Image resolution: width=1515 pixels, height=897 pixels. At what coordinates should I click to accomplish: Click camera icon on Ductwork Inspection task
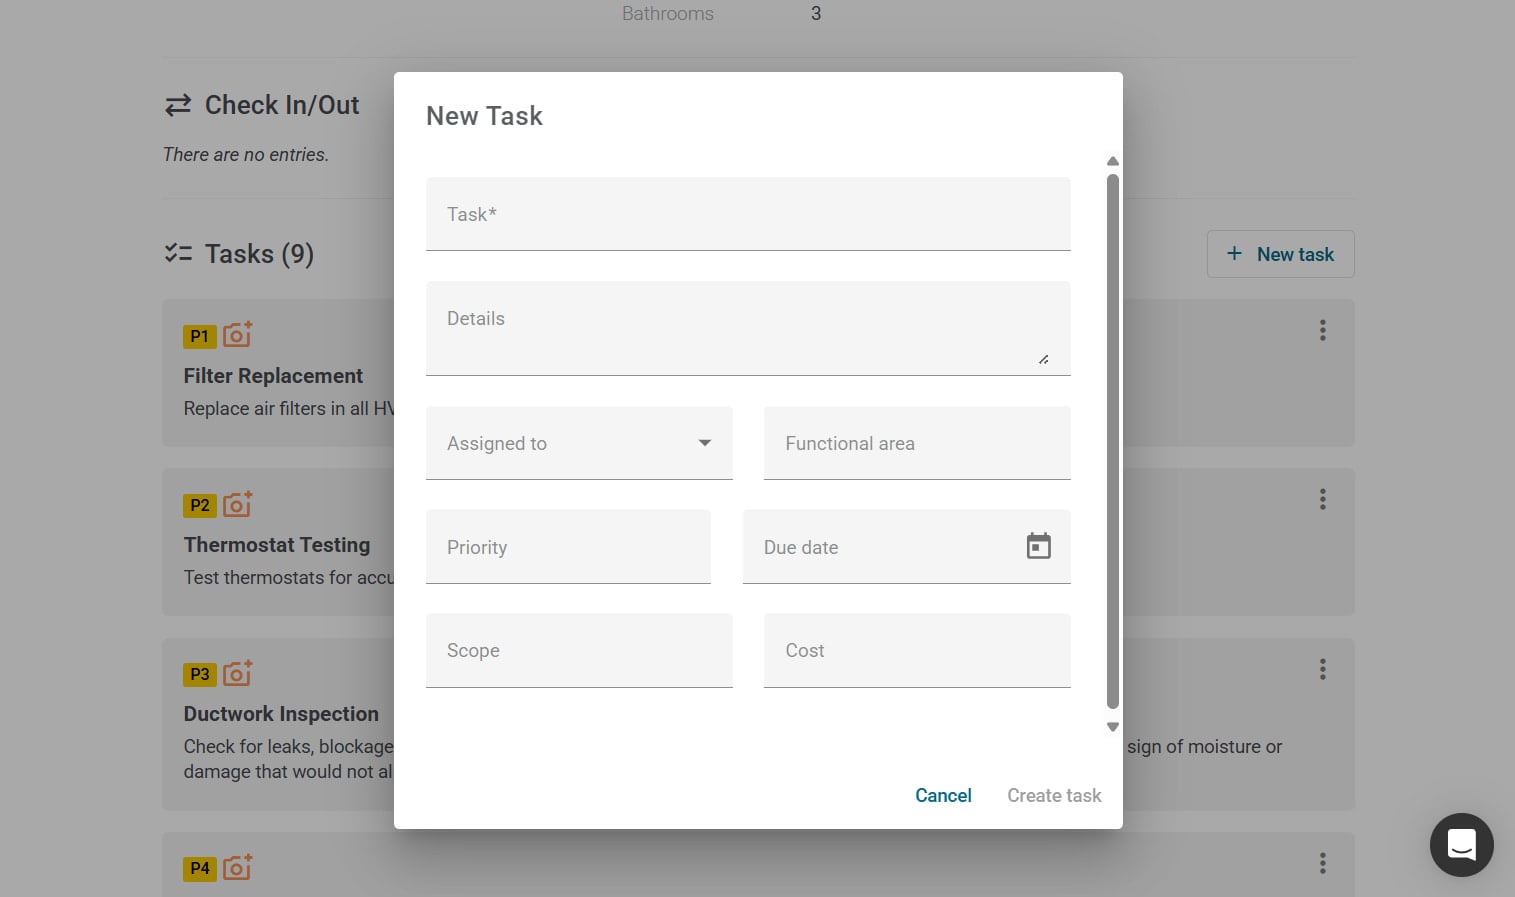237,673
